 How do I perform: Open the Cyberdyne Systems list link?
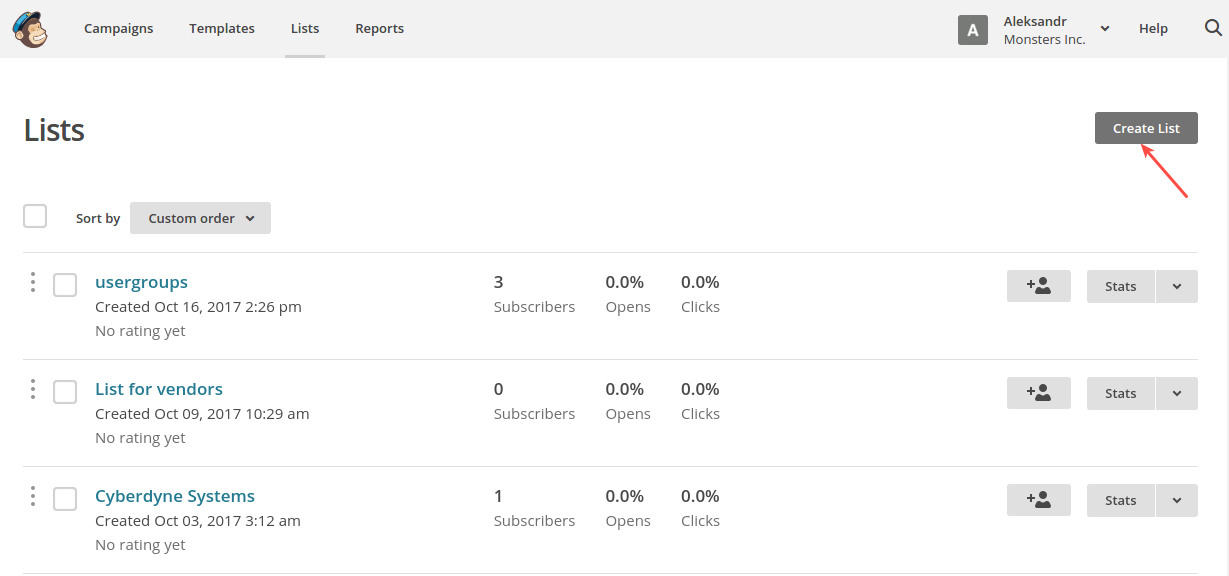(x=175, y=496)
